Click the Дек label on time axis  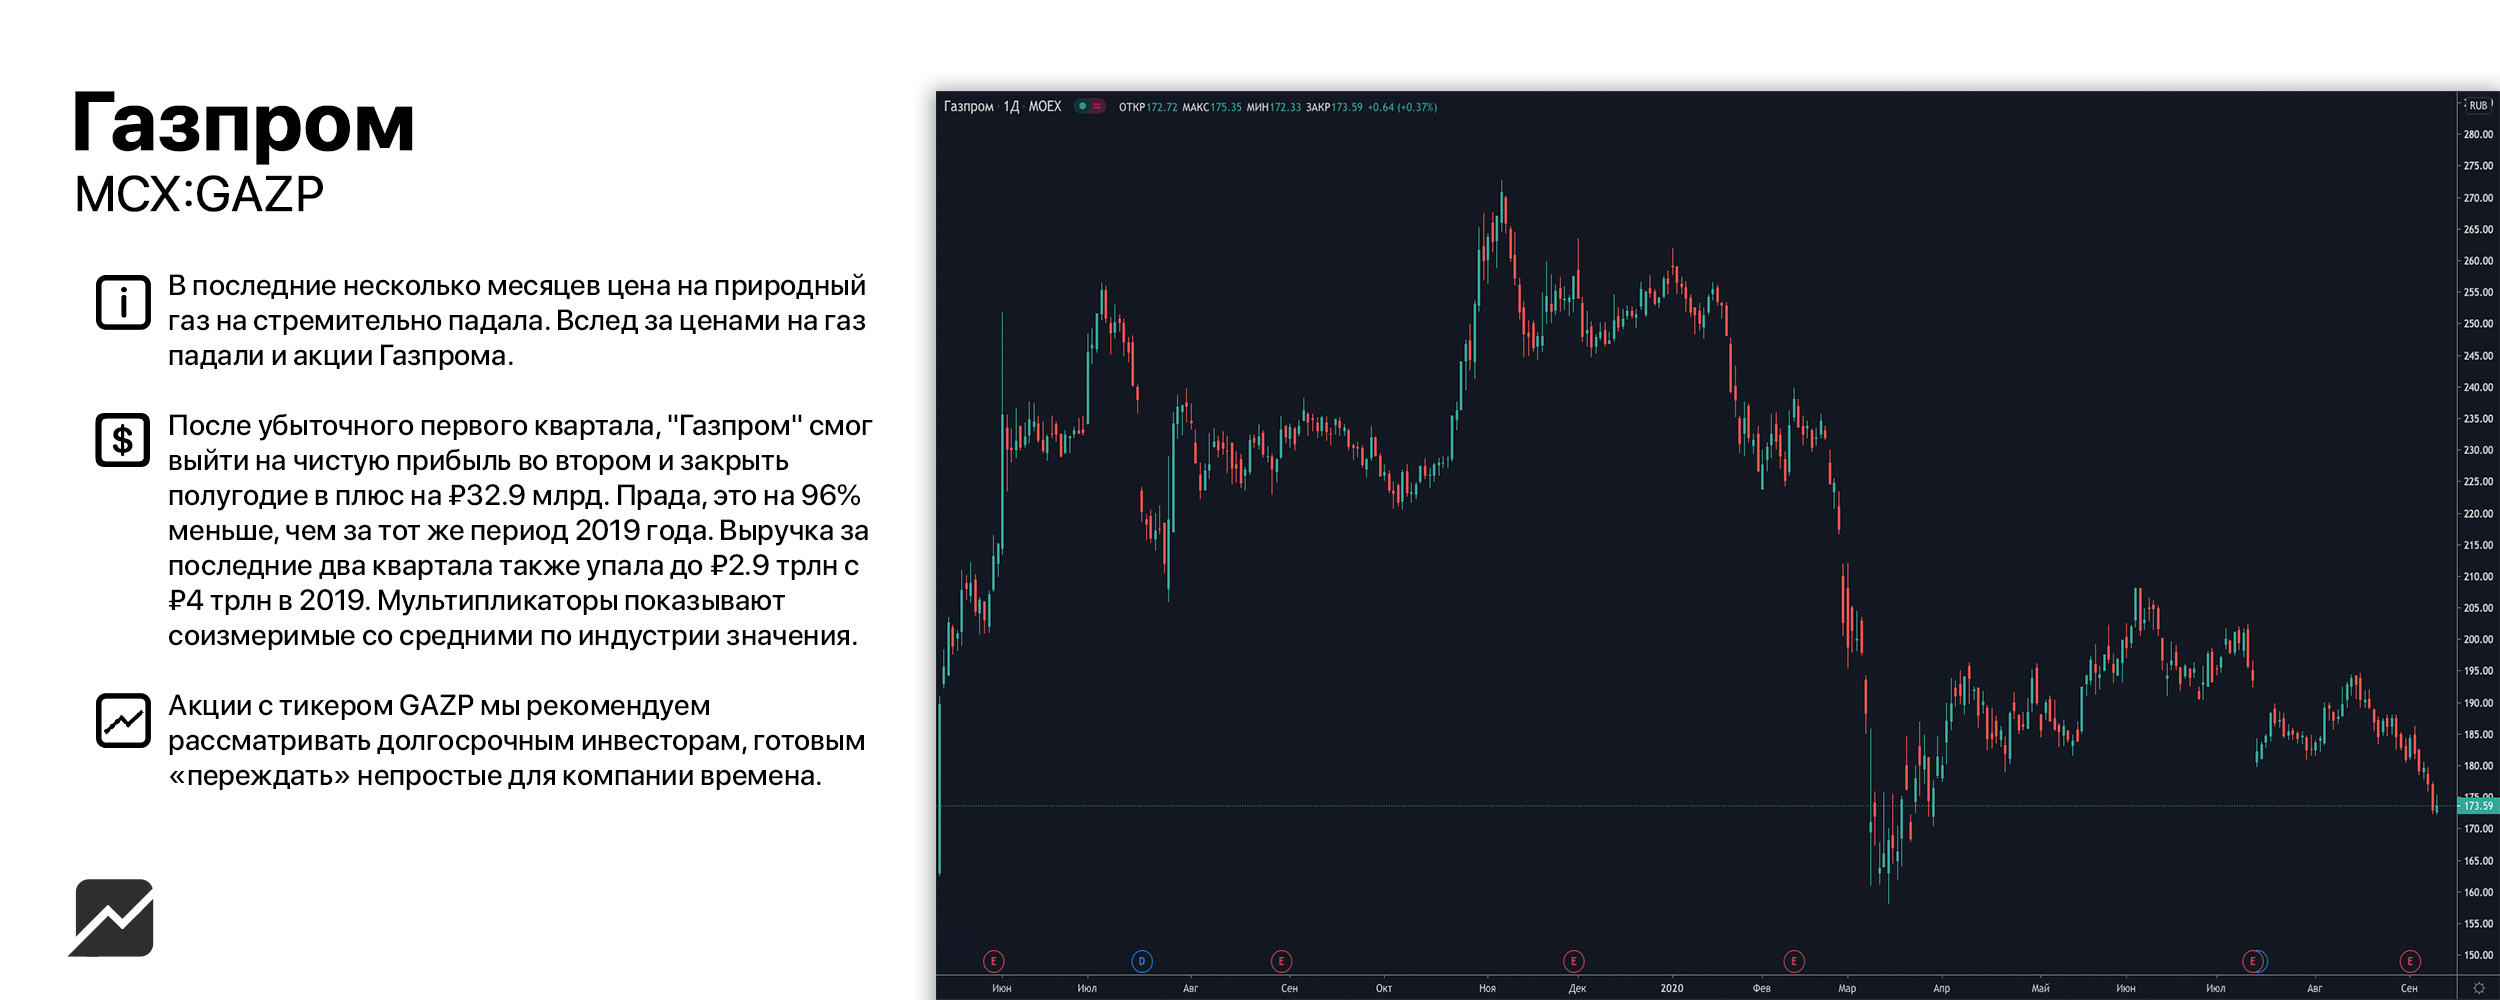[1578, 988]
